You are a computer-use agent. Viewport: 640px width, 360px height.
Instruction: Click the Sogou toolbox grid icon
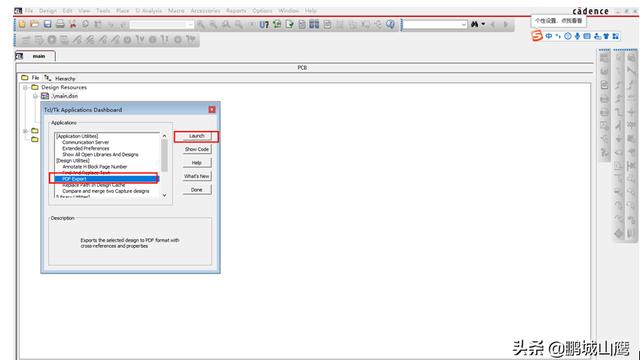coord(616,36)
